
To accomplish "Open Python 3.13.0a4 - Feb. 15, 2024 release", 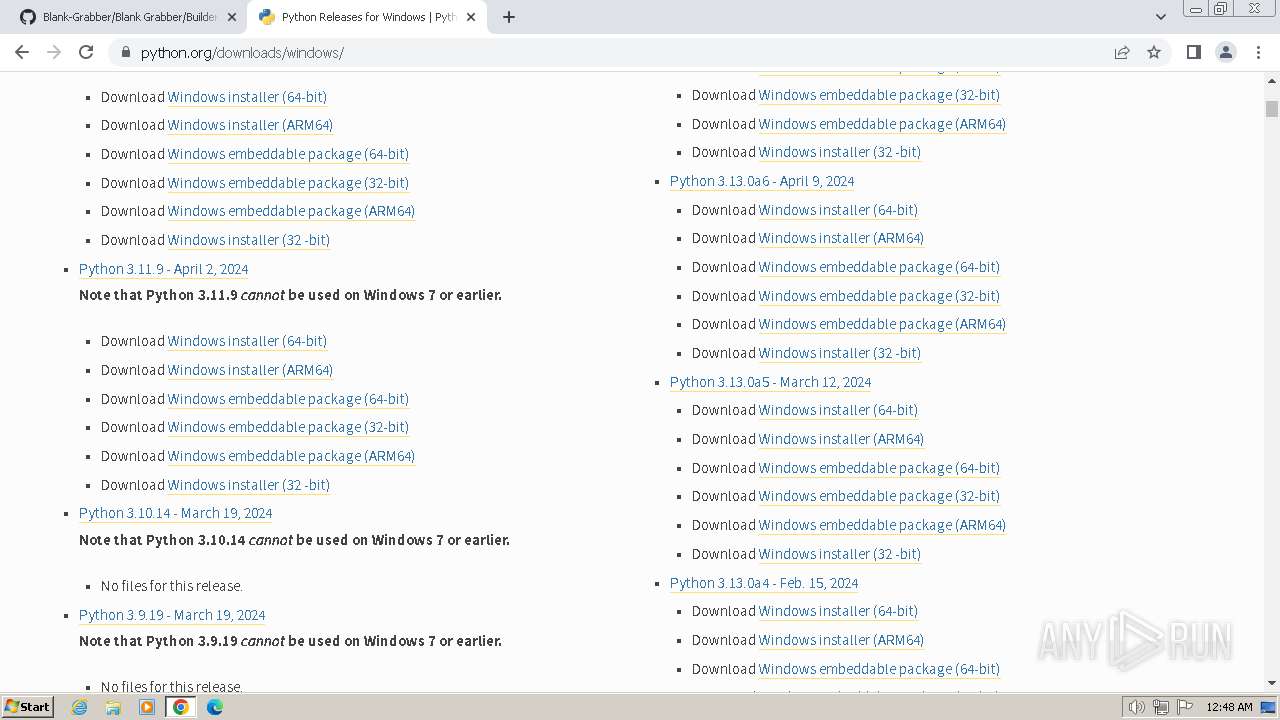I will [764, 583].
